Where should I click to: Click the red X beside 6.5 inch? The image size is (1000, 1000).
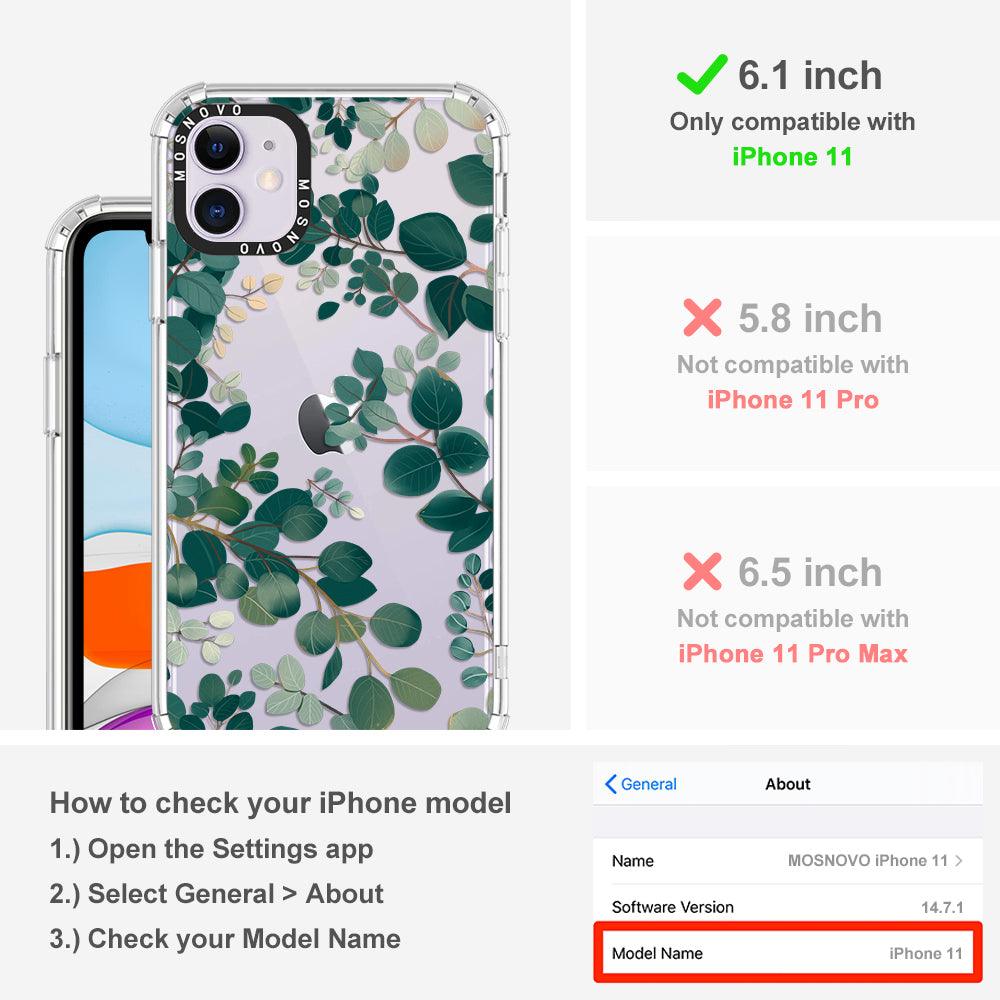702,571
